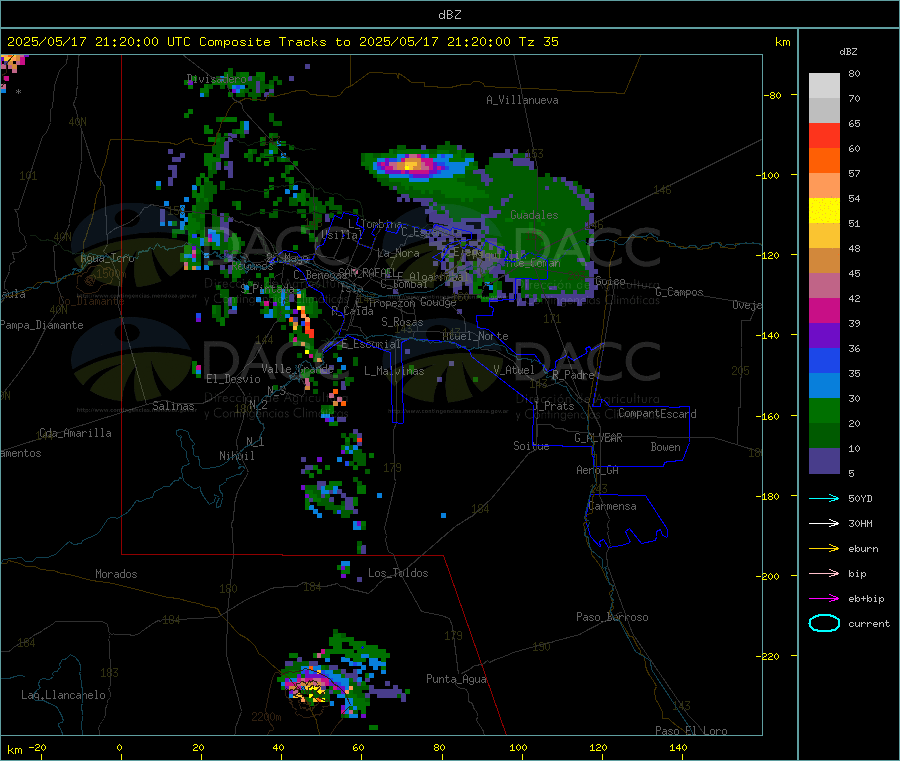The height and width of the screenshot is (761, 900).
Task: Click the Divisadero map label
Action: [216, 79]
